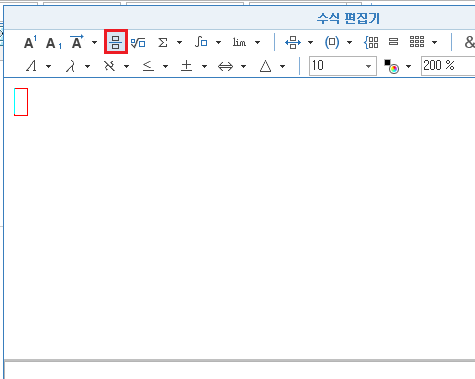475x379 pixels.
Task: Expand the summation options dropdown
Action: (179, 42)
